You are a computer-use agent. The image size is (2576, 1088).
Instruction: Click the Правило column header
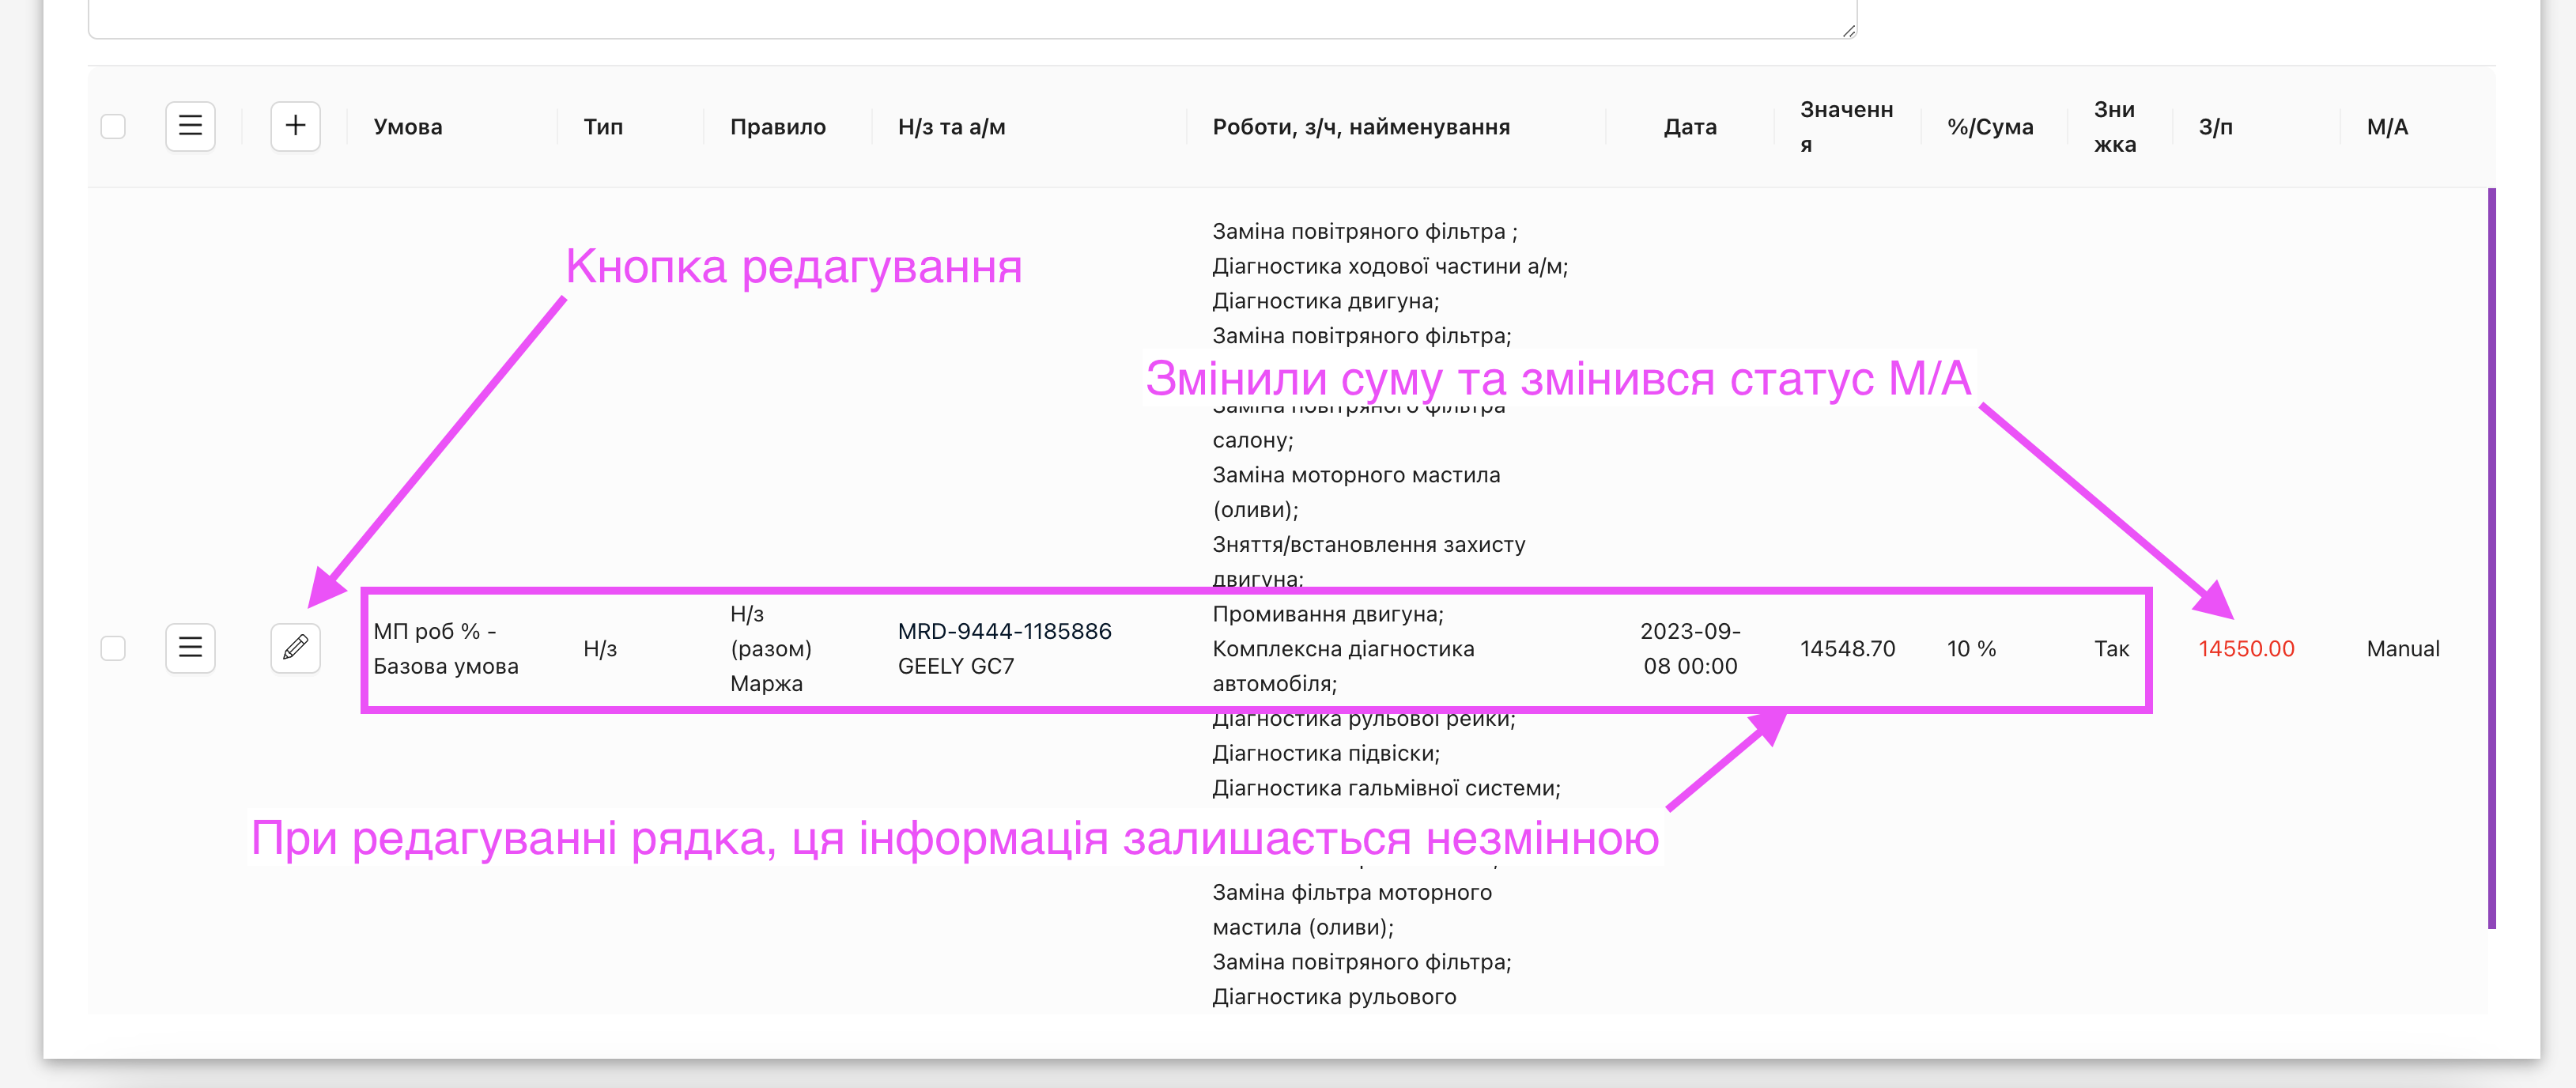coord(777,127)
